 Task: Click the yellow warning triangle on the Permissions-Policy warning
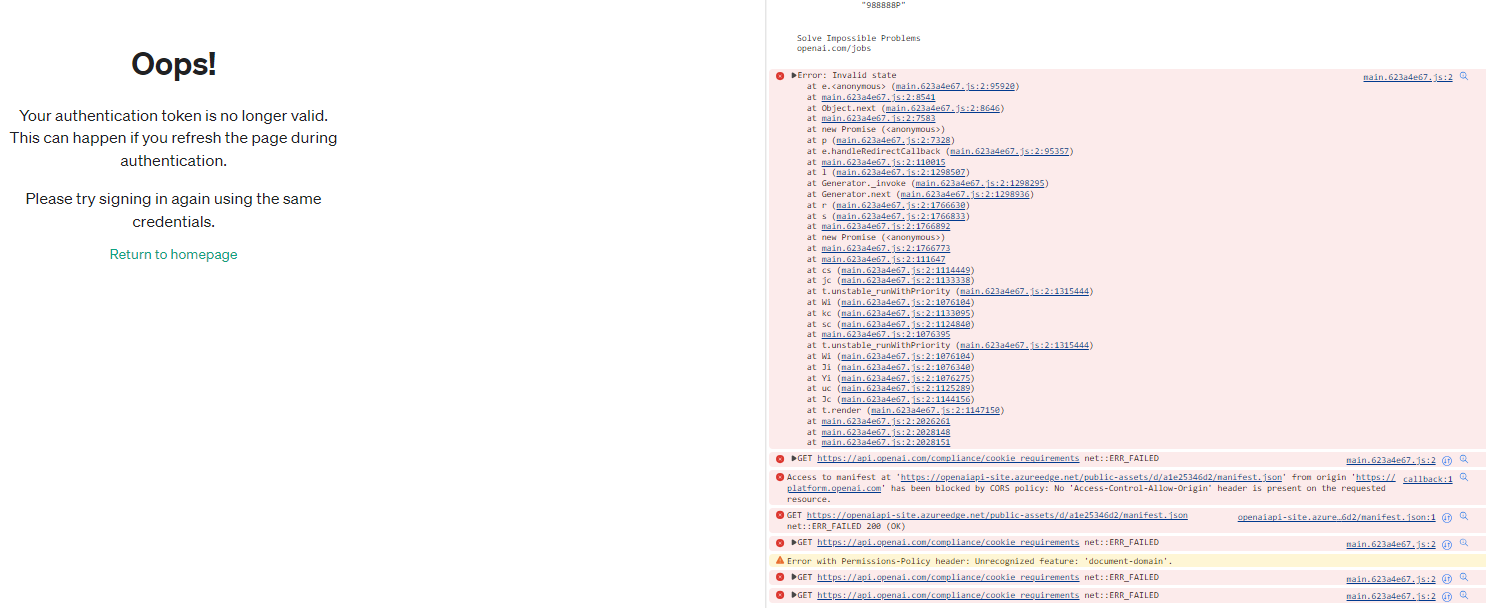(780, 560)
